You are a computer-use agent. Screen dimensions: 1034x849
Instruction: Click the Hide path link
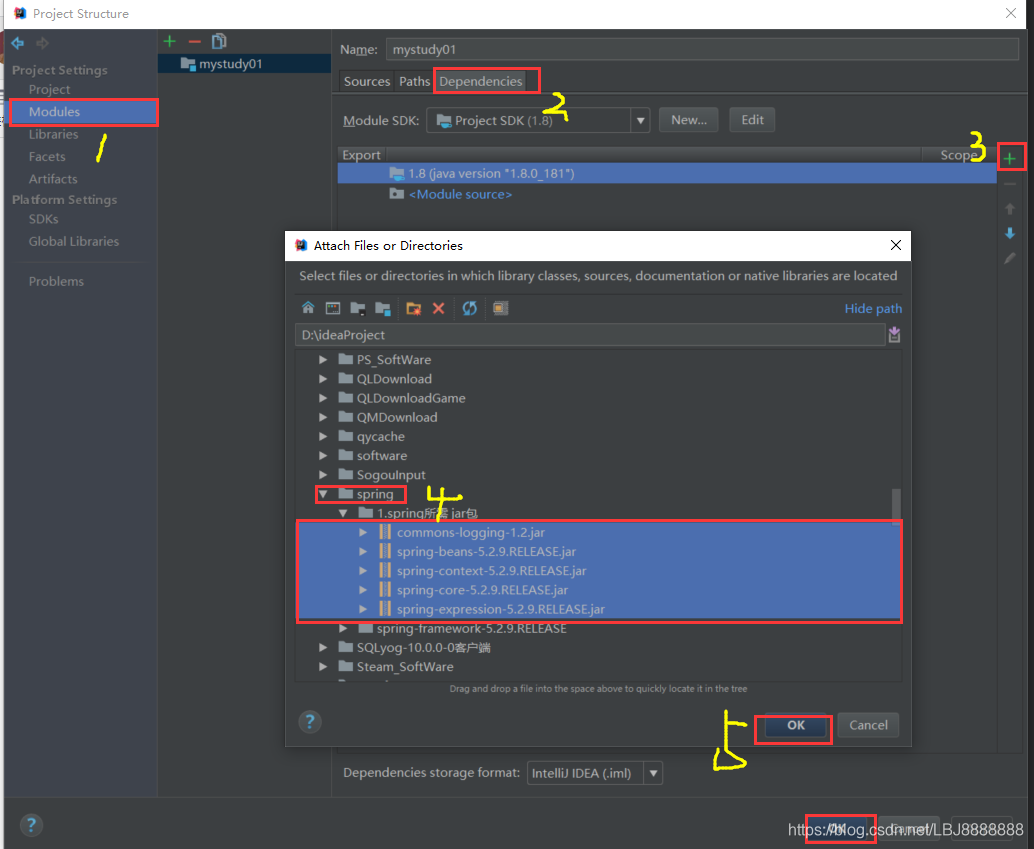tap(873, 309)
